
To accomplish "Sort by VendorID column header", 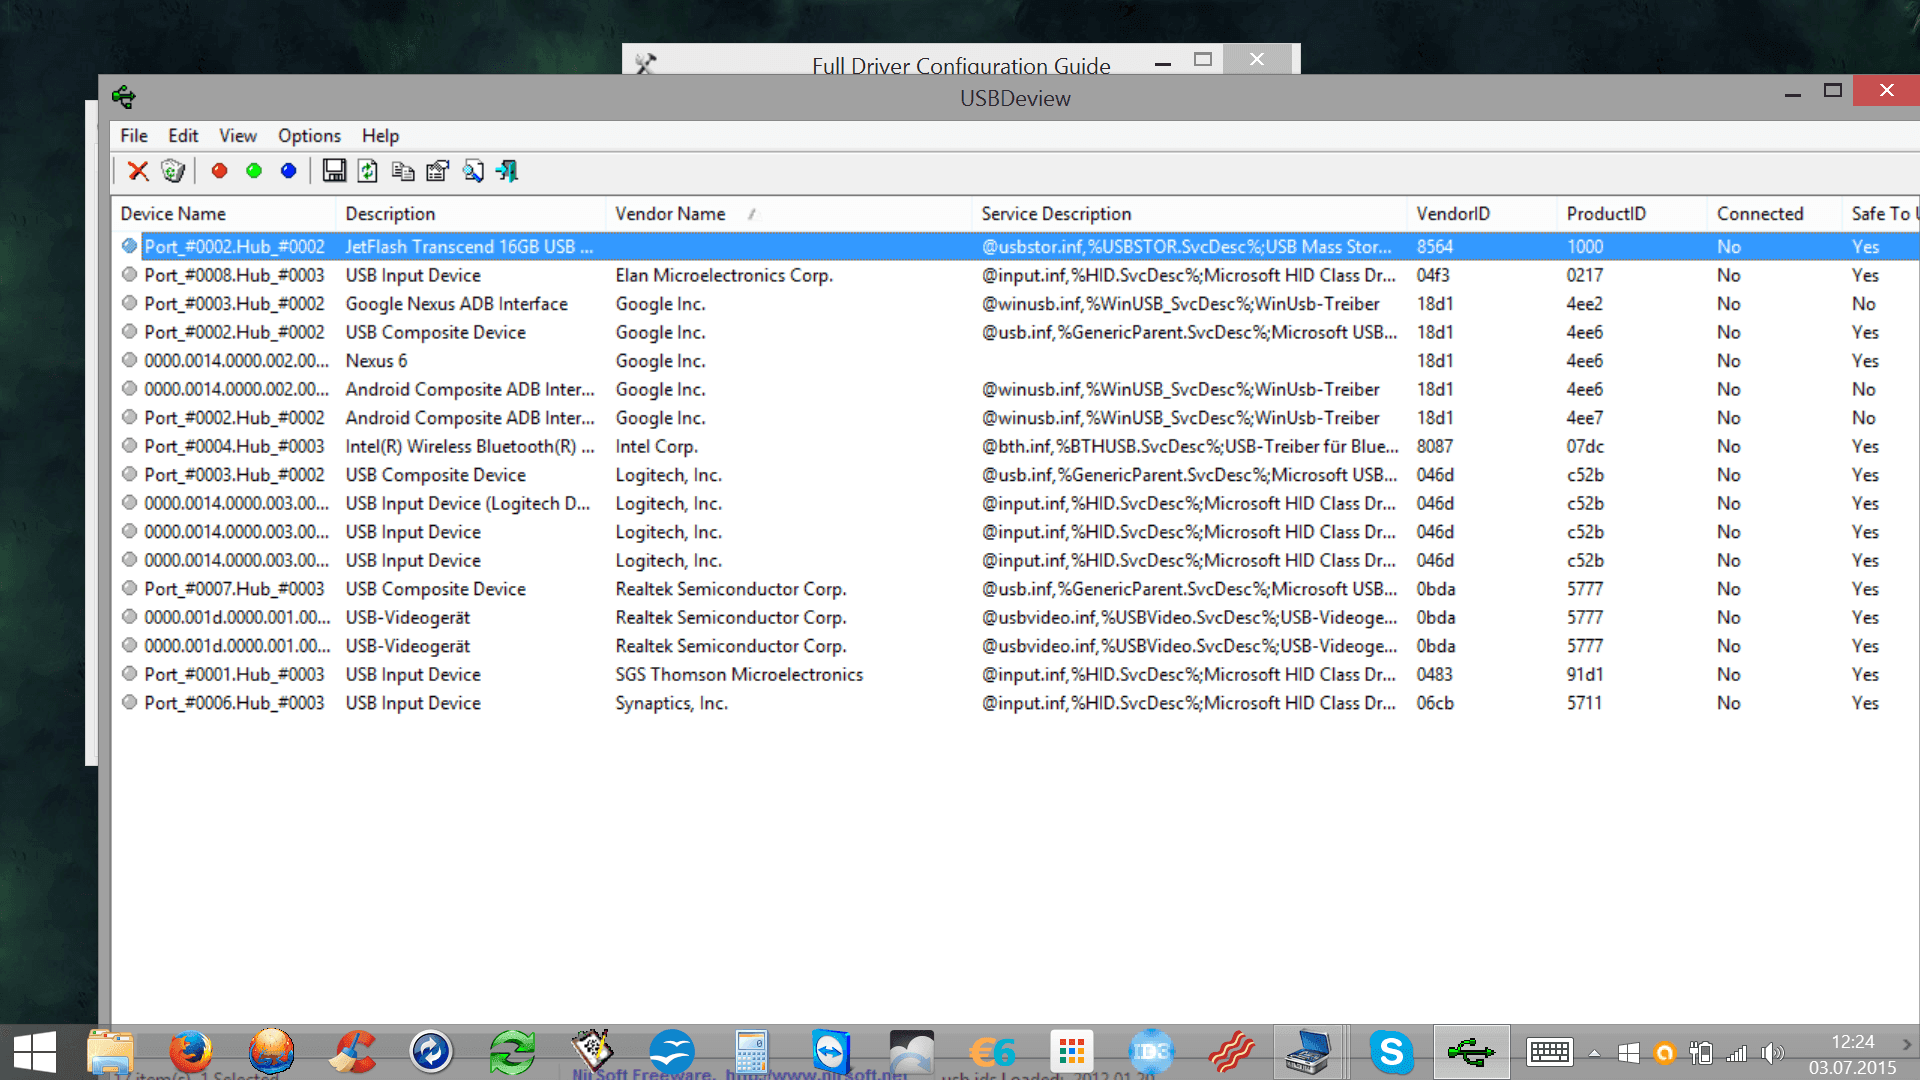I will 1483,214.
